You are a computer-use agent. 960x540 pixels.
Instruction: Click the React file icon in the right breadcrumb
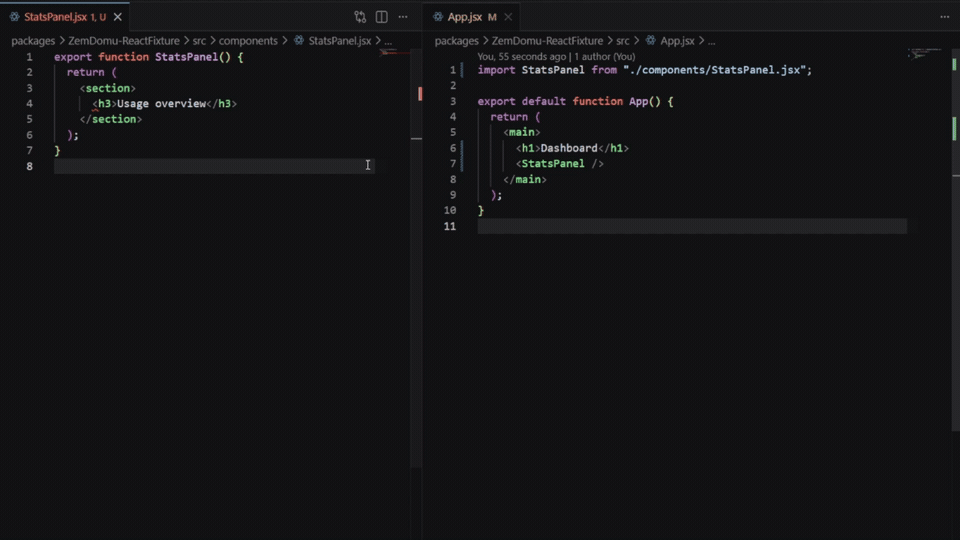[x=650, y=40]
